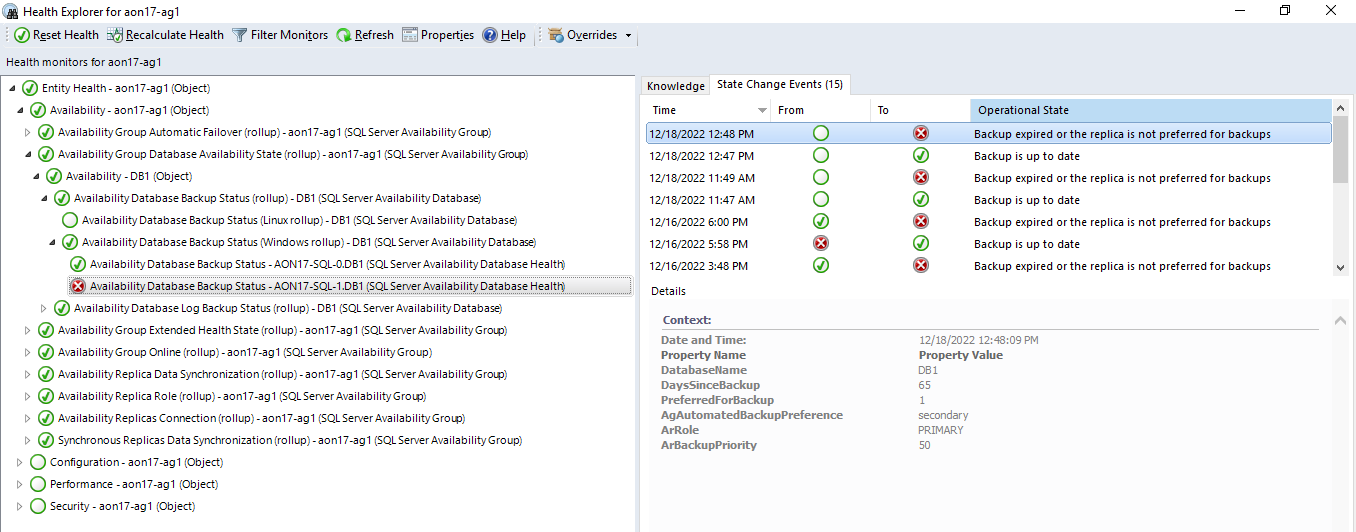Click empty state icon of Configuration node
Screen dimensions: 1356x532
38,462
